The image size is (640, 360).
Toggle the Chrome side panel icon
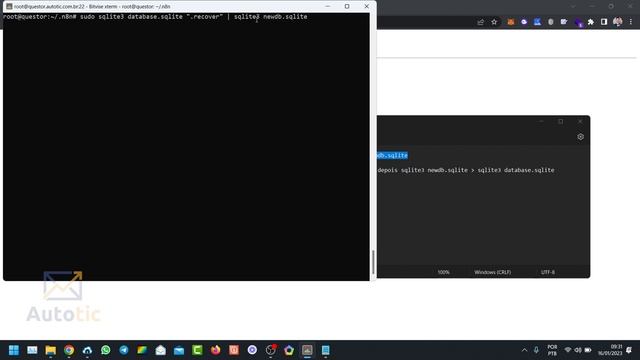point(604,22)
